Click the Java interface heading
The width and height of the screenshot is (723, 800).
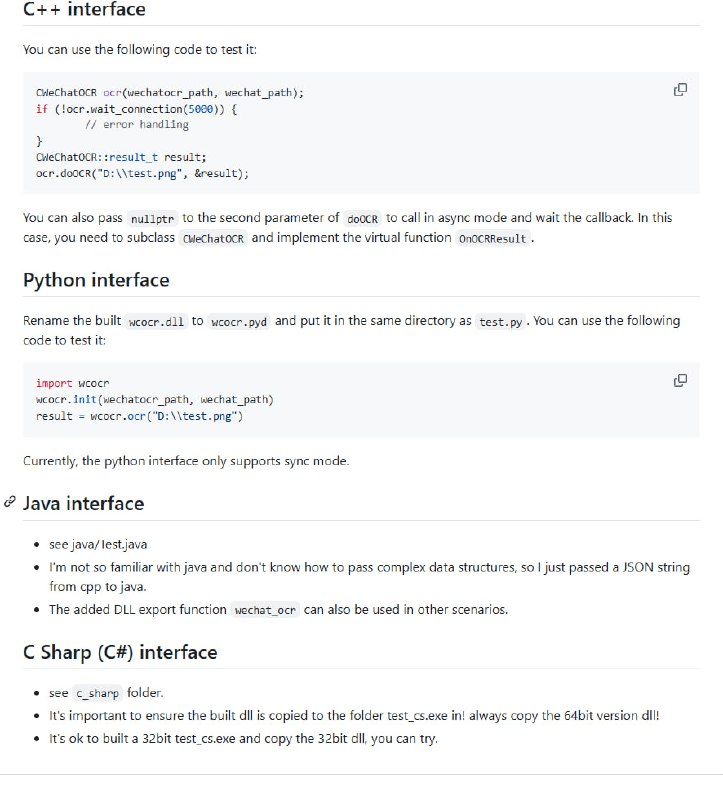click(83, 503)
